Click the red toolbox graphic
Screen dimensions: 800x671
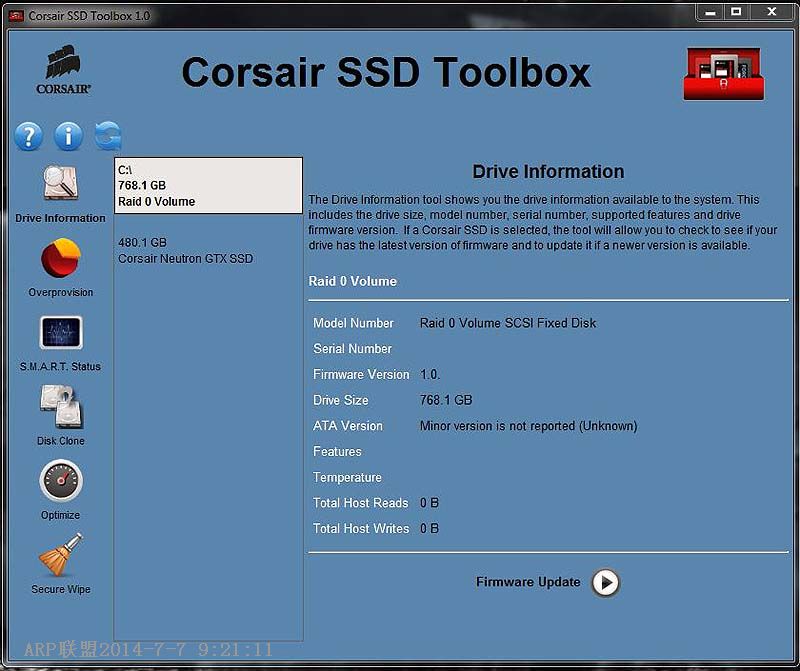pyautogui.click(x=722, y=71)
